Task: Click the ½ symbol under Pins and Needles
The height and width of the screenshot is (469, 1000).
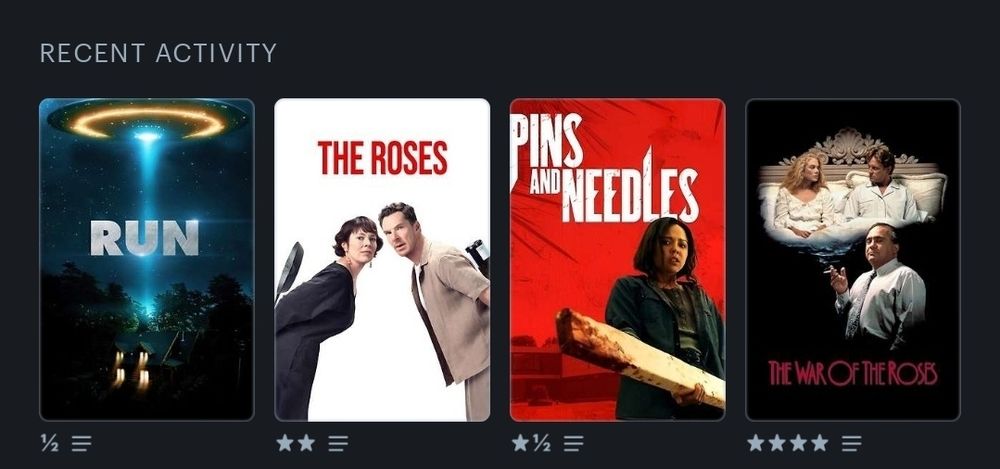Action: click(541, 443)
